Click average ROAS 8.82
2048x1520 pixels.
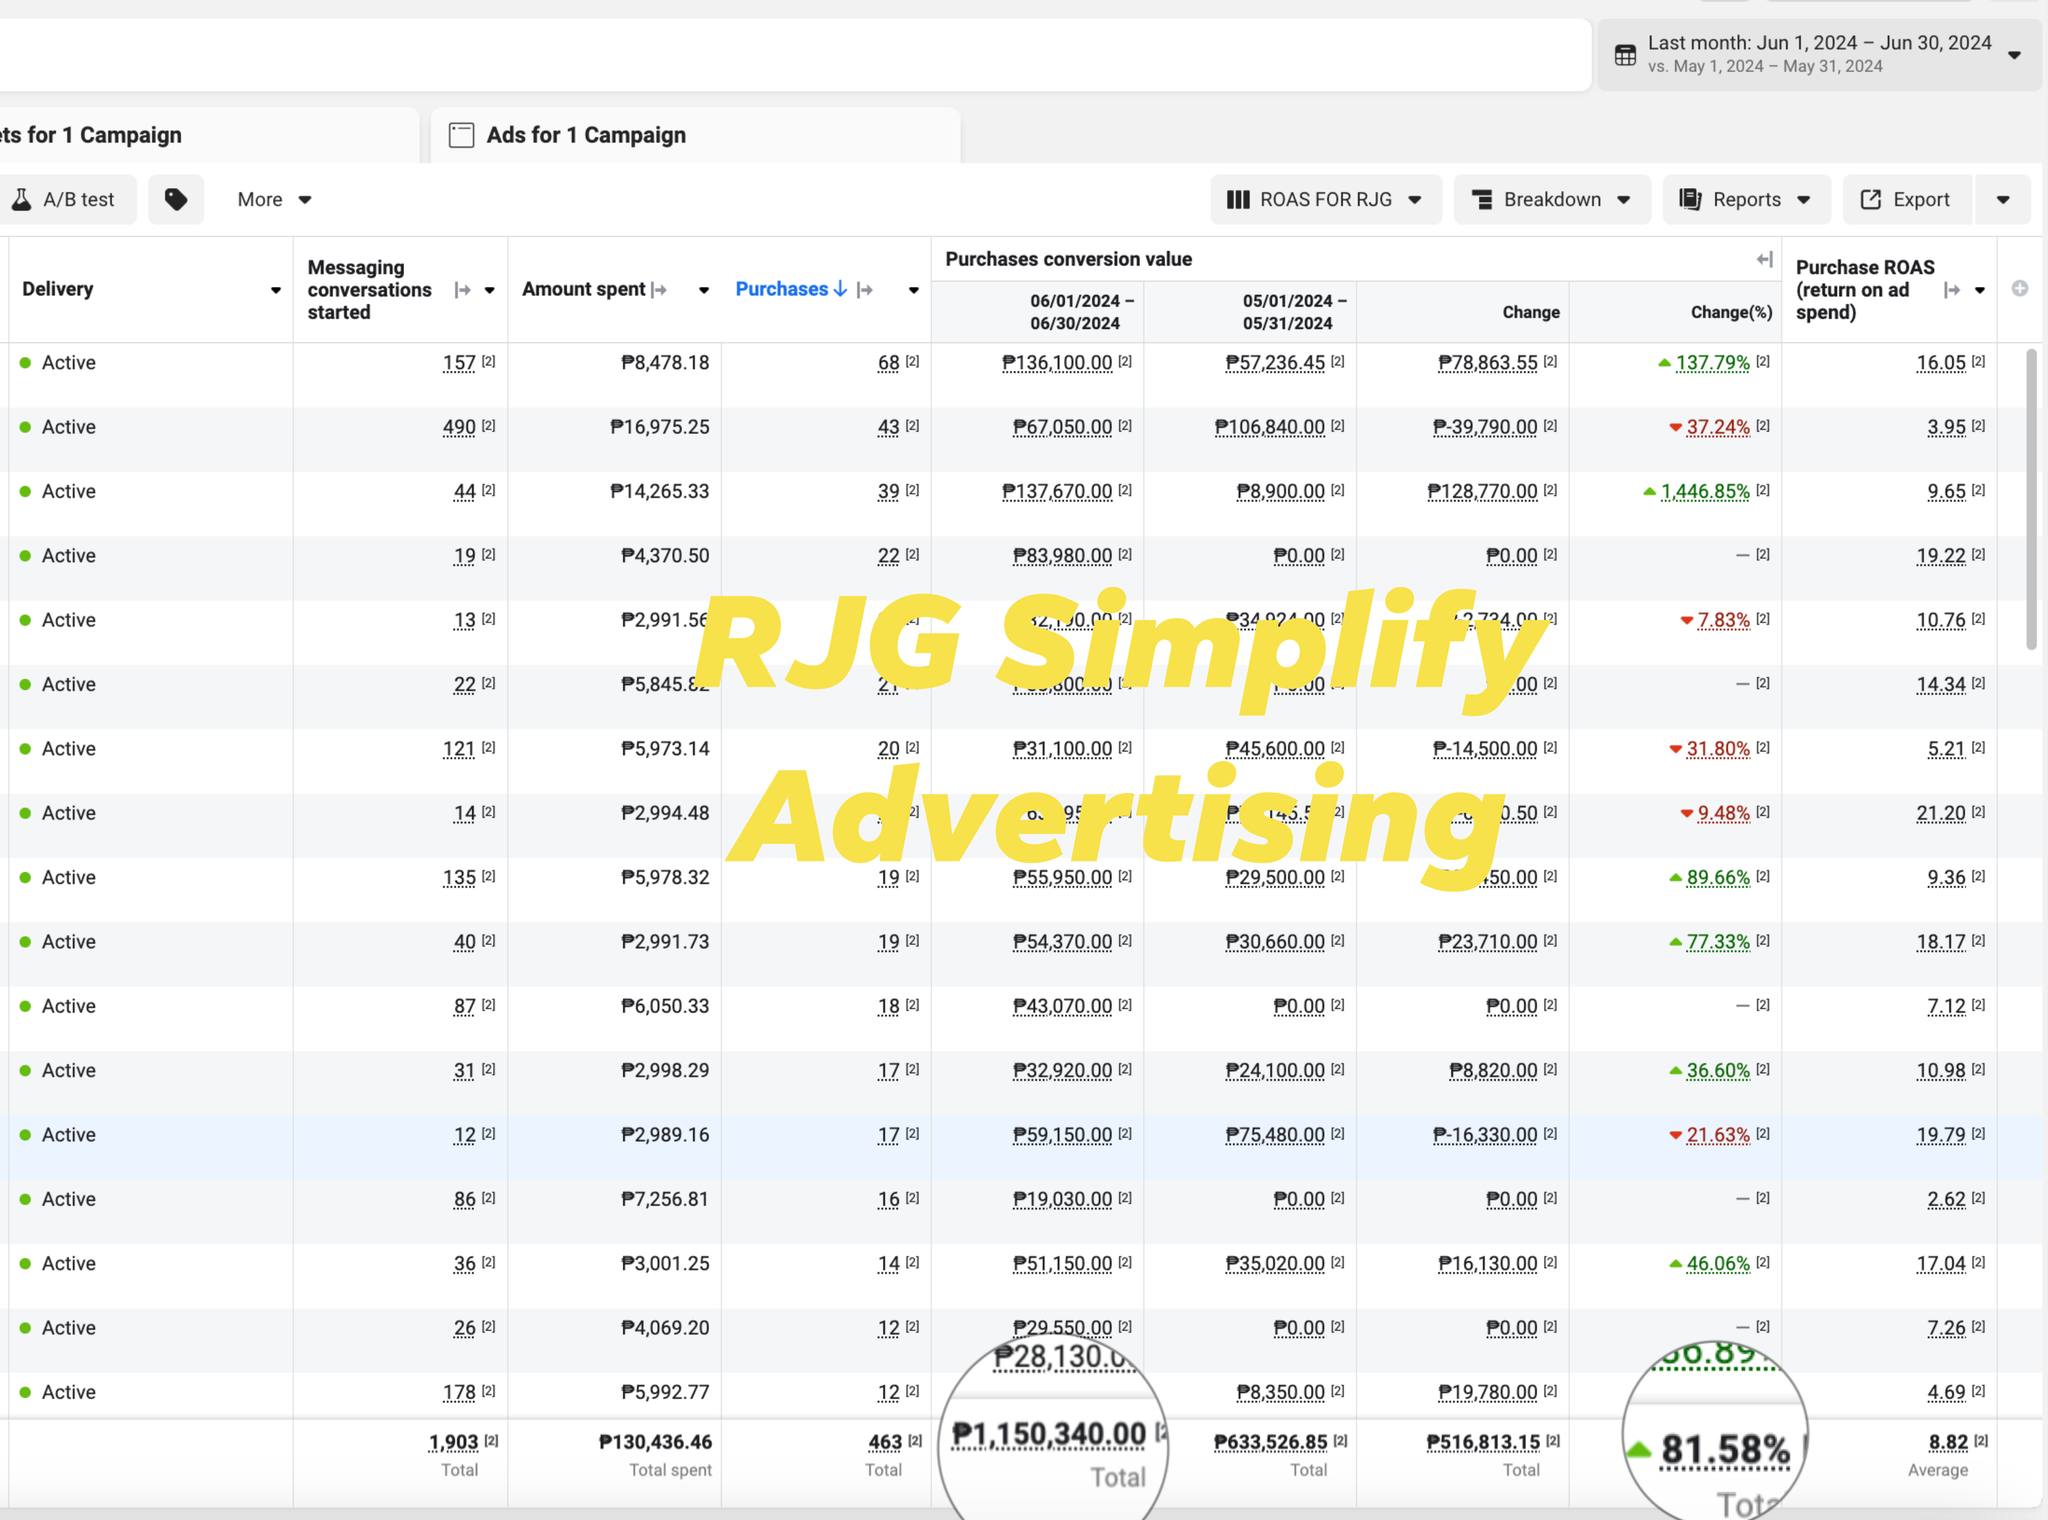pyautogui.click(x=1948, y=1442)
